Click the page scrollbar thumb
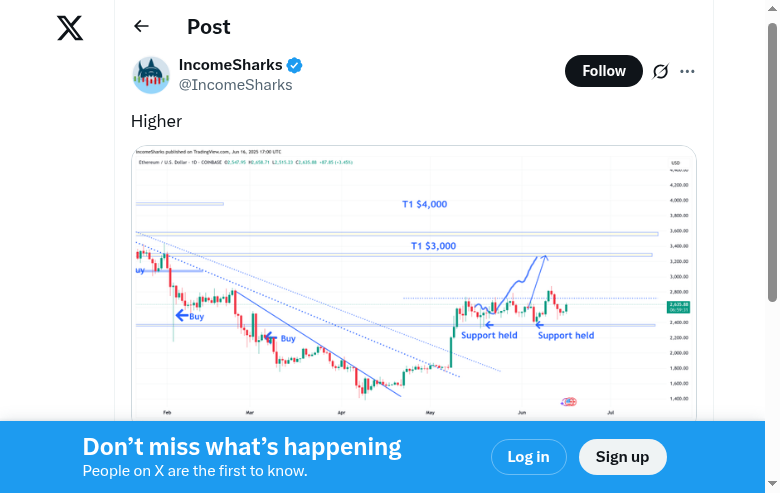This screenshot has width=780, height=493. 772,160
